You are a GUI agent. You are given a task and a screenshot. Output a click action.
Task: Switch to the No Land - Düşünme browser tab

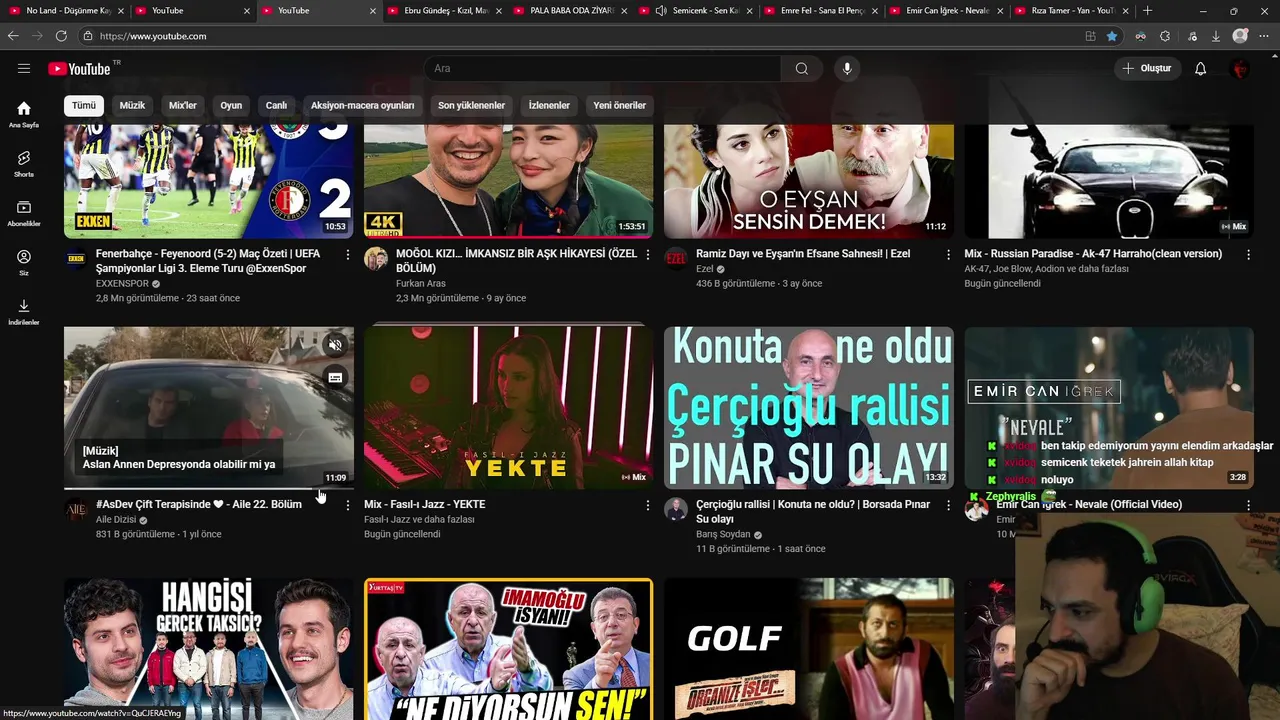(68, 10)
